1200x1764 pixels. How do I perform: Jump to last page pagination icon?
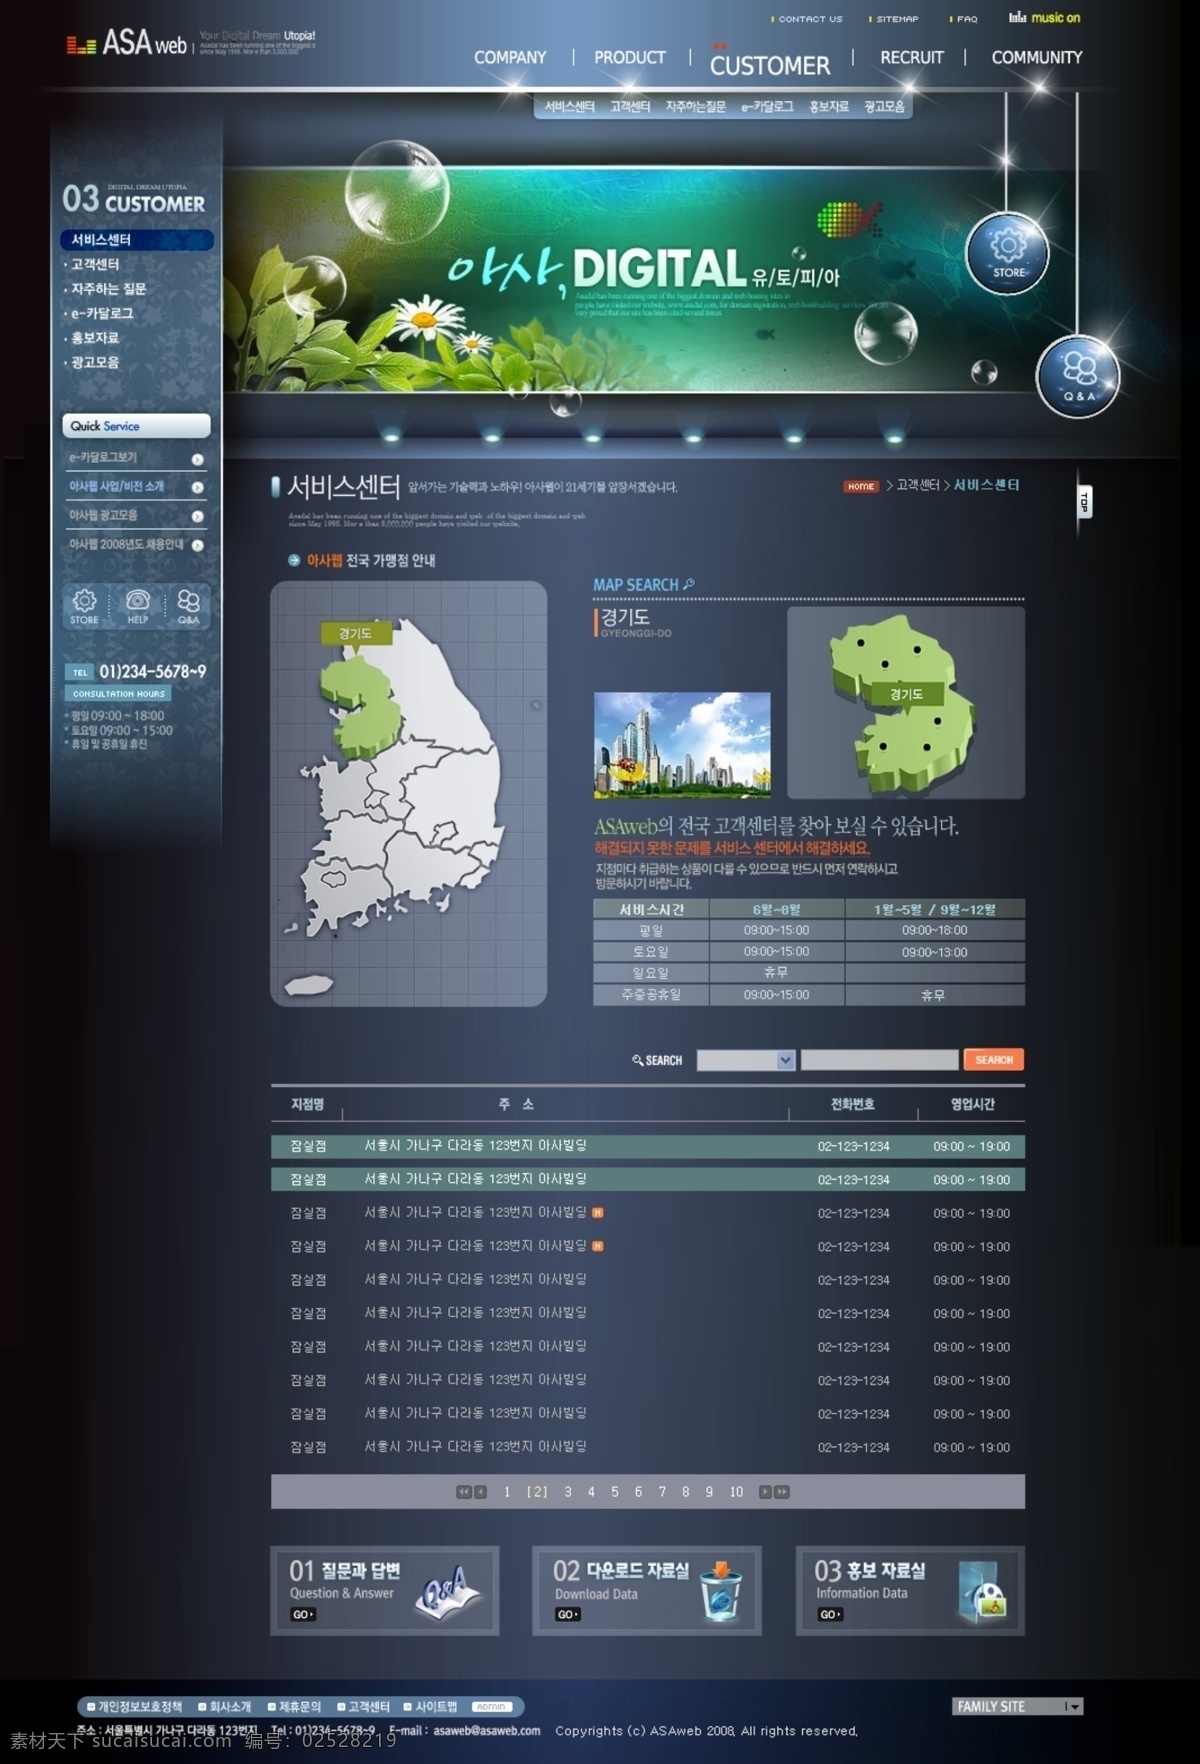[782, 1492]
